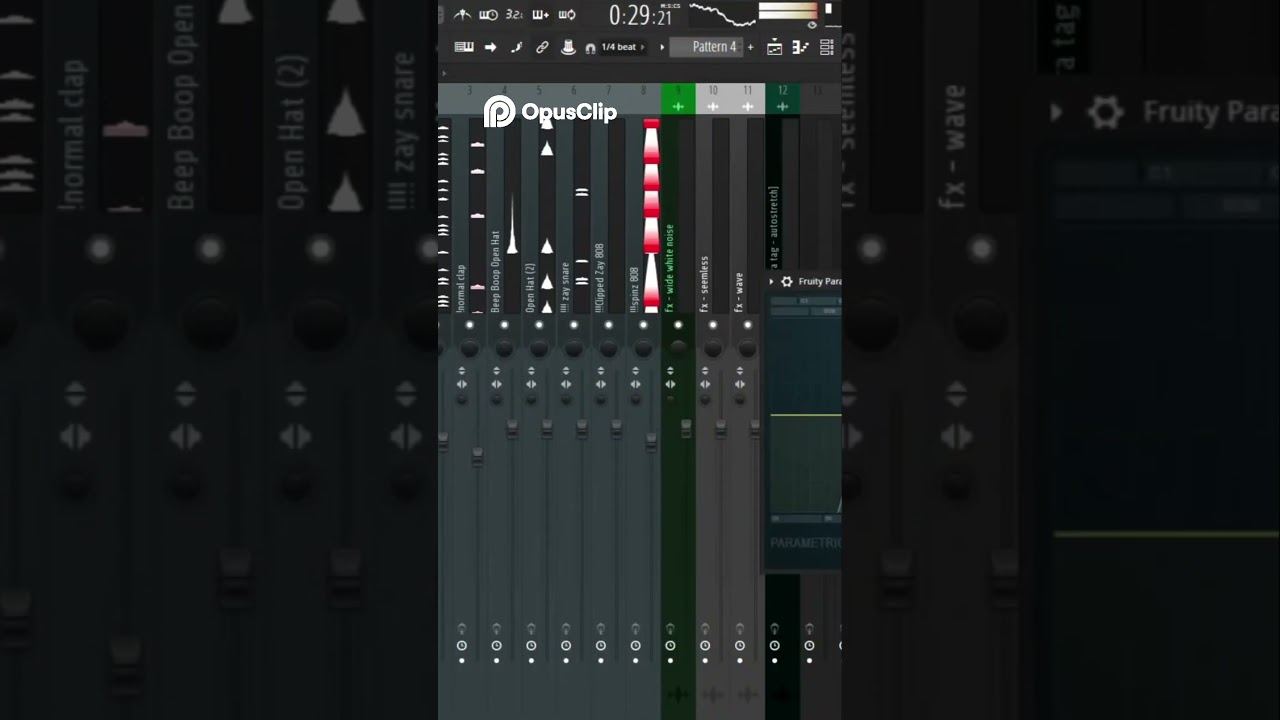
Task: Open the piano roll view icon
Action: coord(800,47)
